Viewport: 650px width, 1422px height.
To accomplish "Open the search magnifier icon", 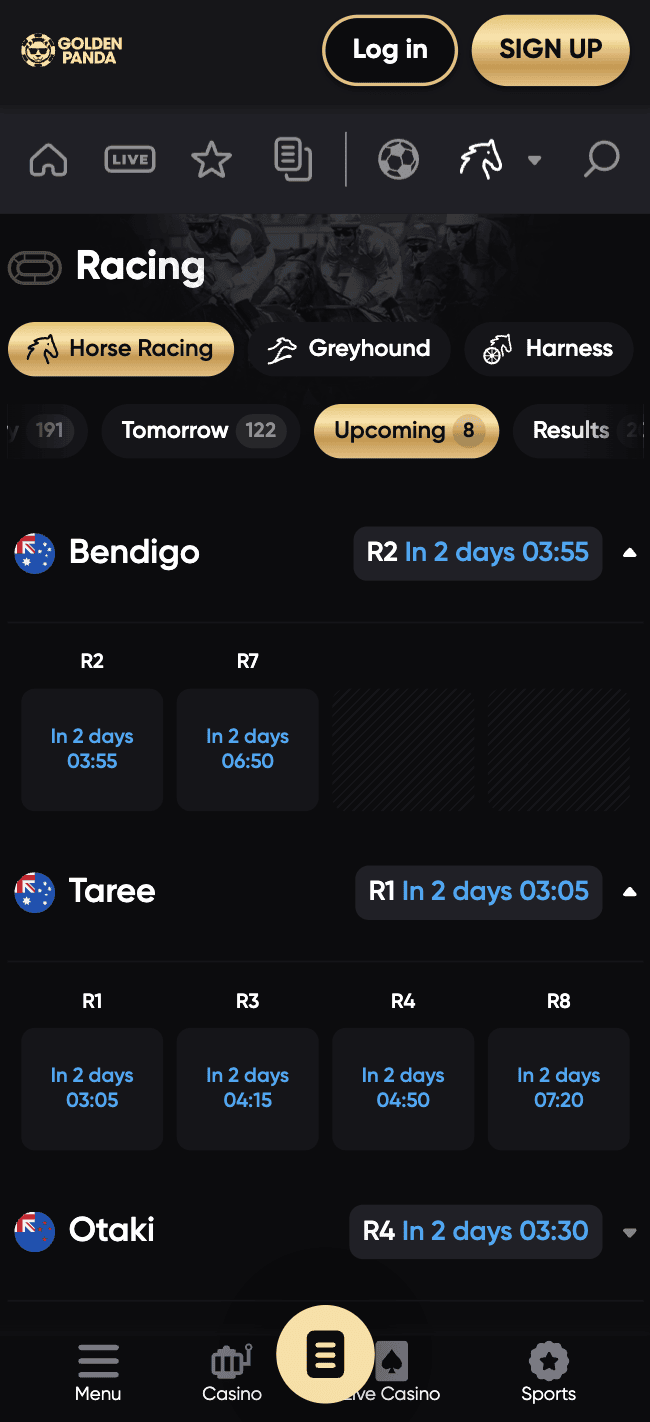I will tap(602, 160).
